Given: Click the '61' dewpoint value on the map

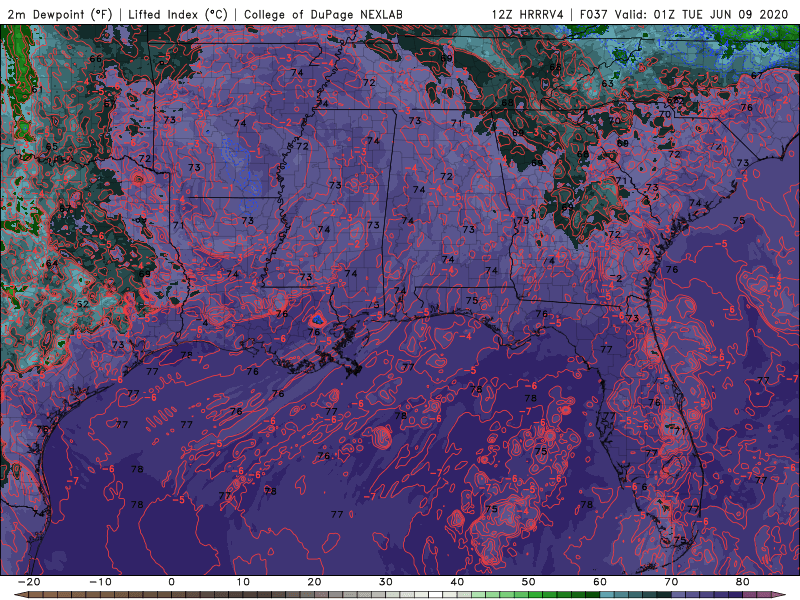Looking at the screenshot, I should (x=37, y=89).
